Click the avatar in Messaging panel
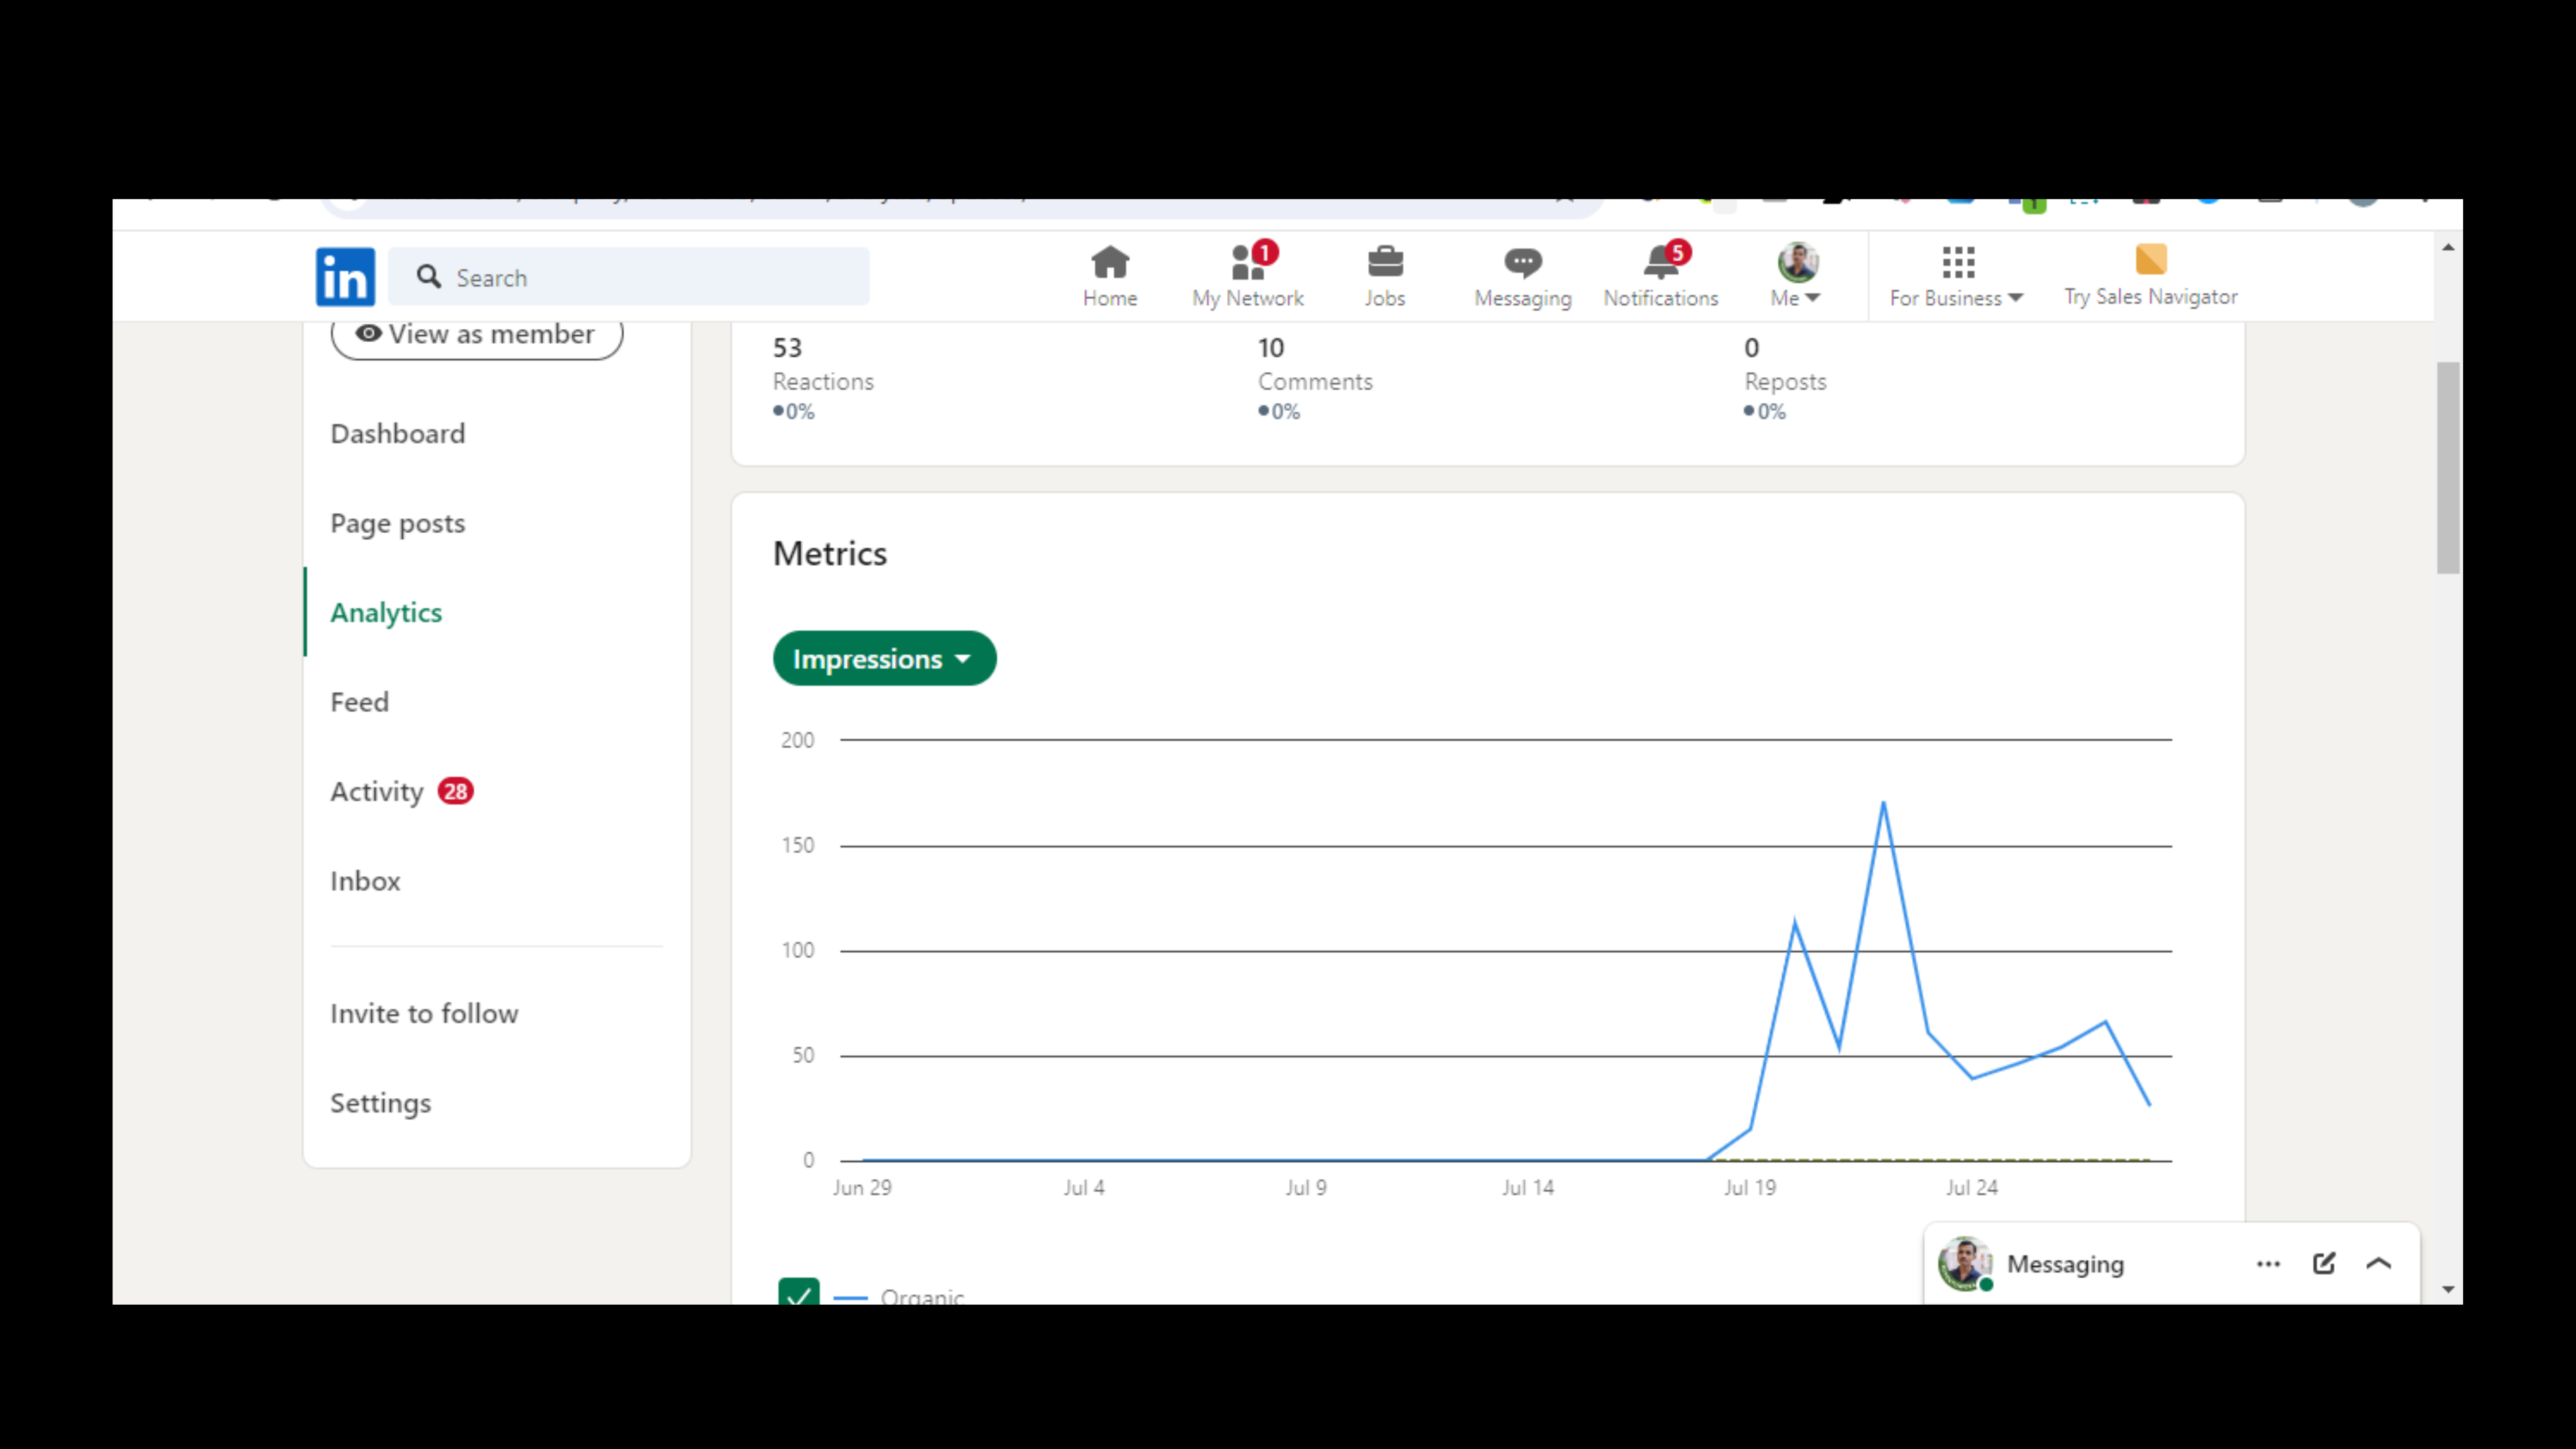This screenshot has width=2576, height=1449. pyautogui.click(x=1965, y=1264)
